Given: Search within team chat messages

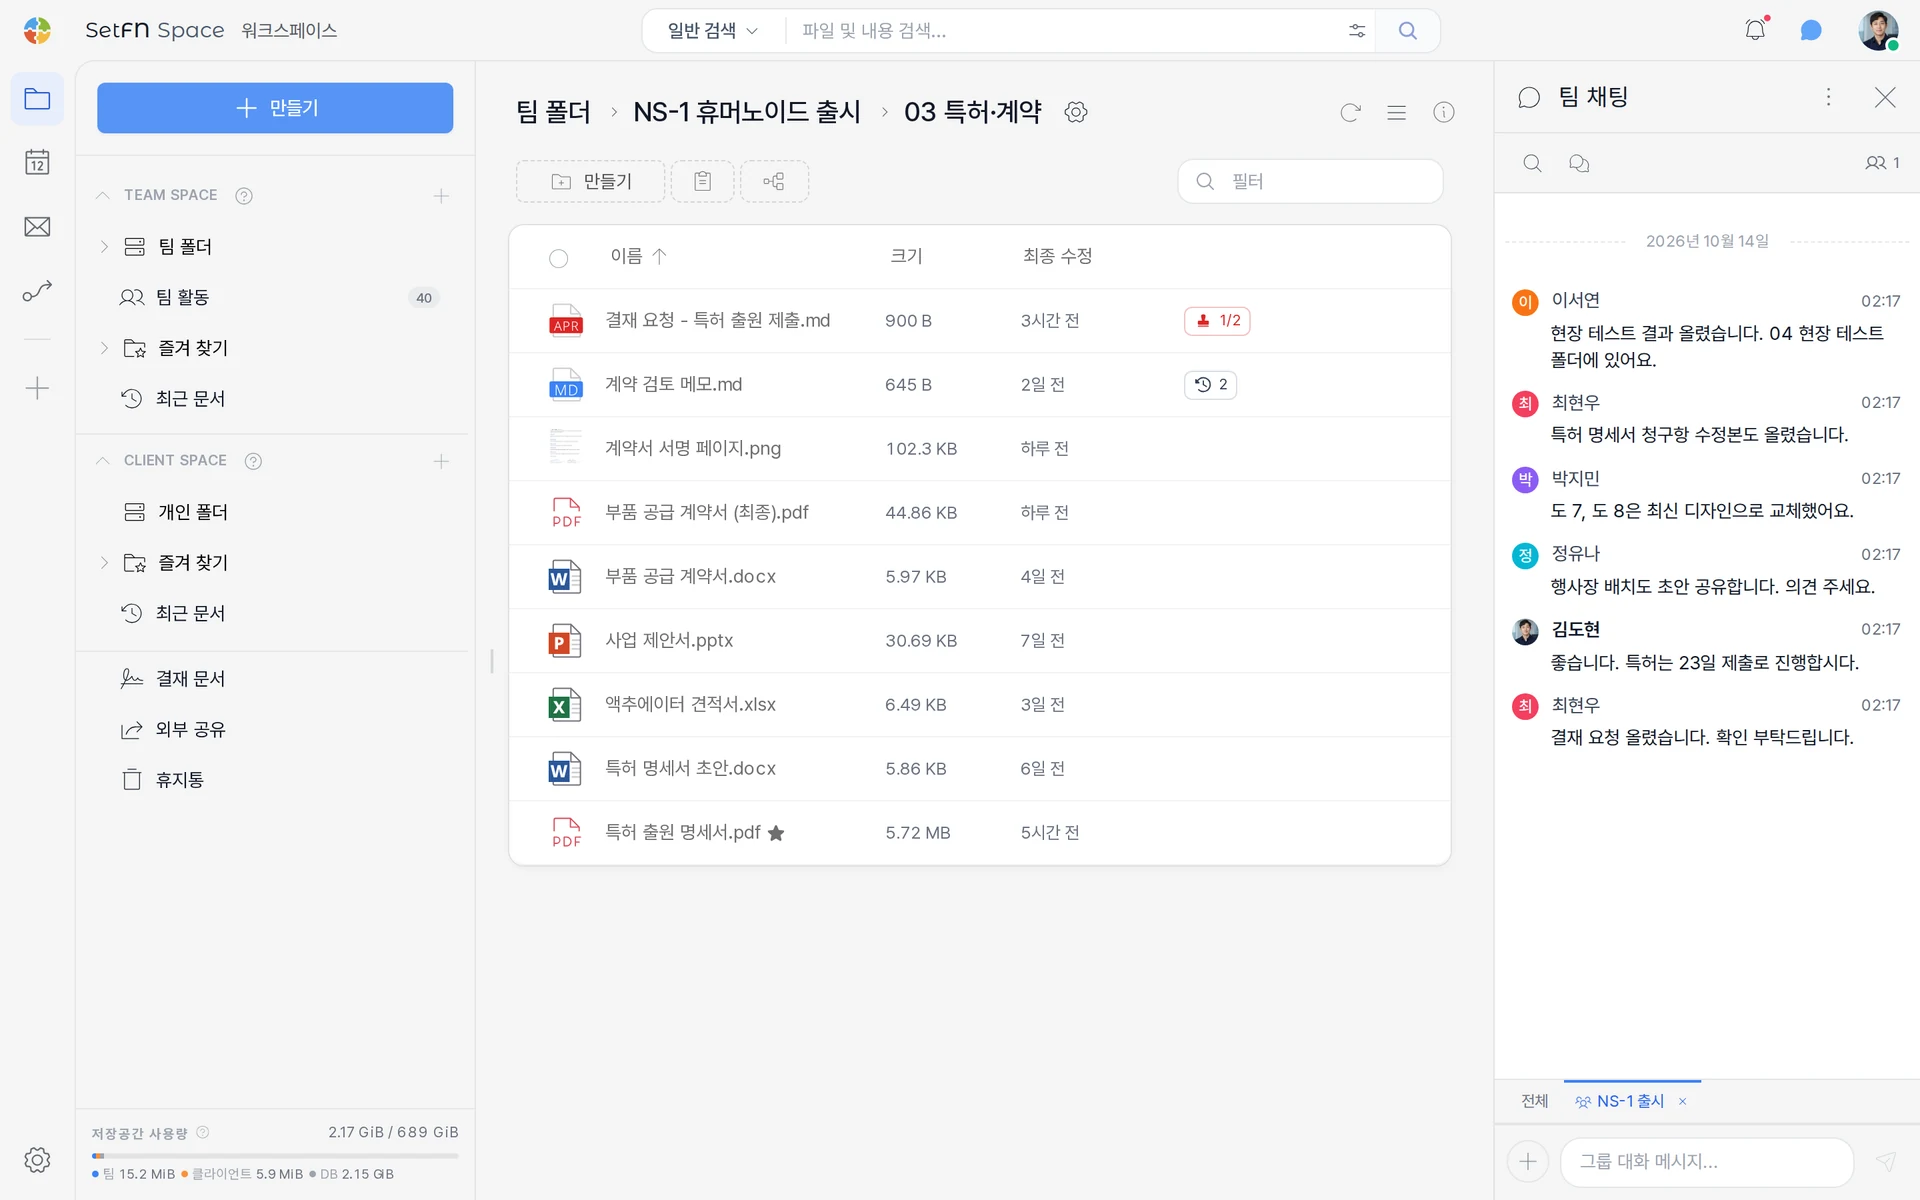Looking at the screenshot, I should (x=1532, y=163).
